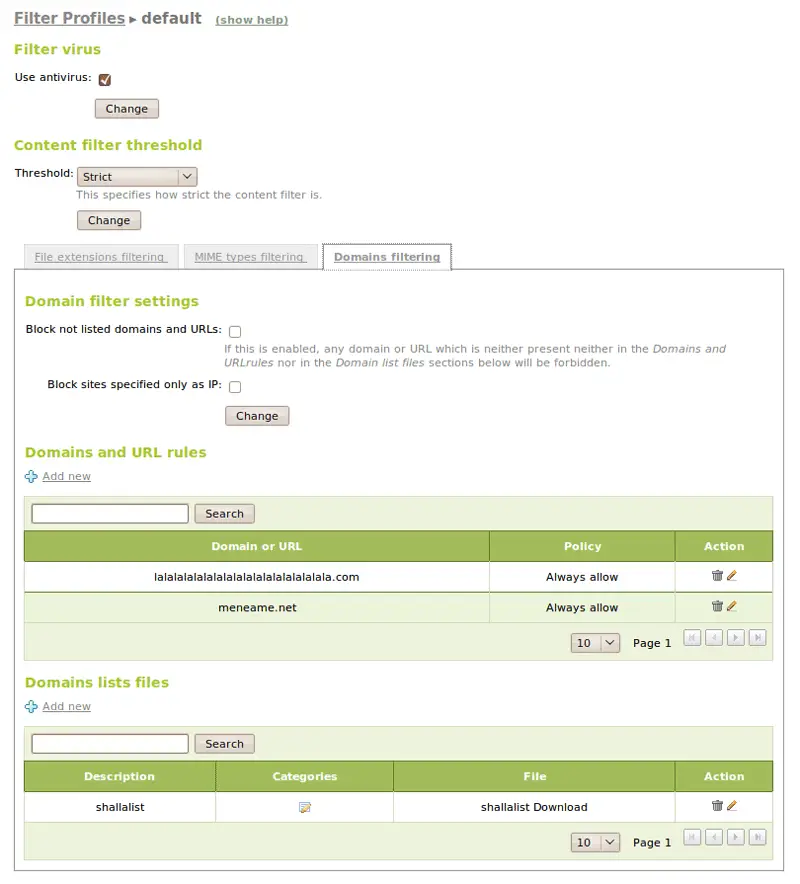Click Change button under Filter virus
800x884 pixels.
pos(127,109)
